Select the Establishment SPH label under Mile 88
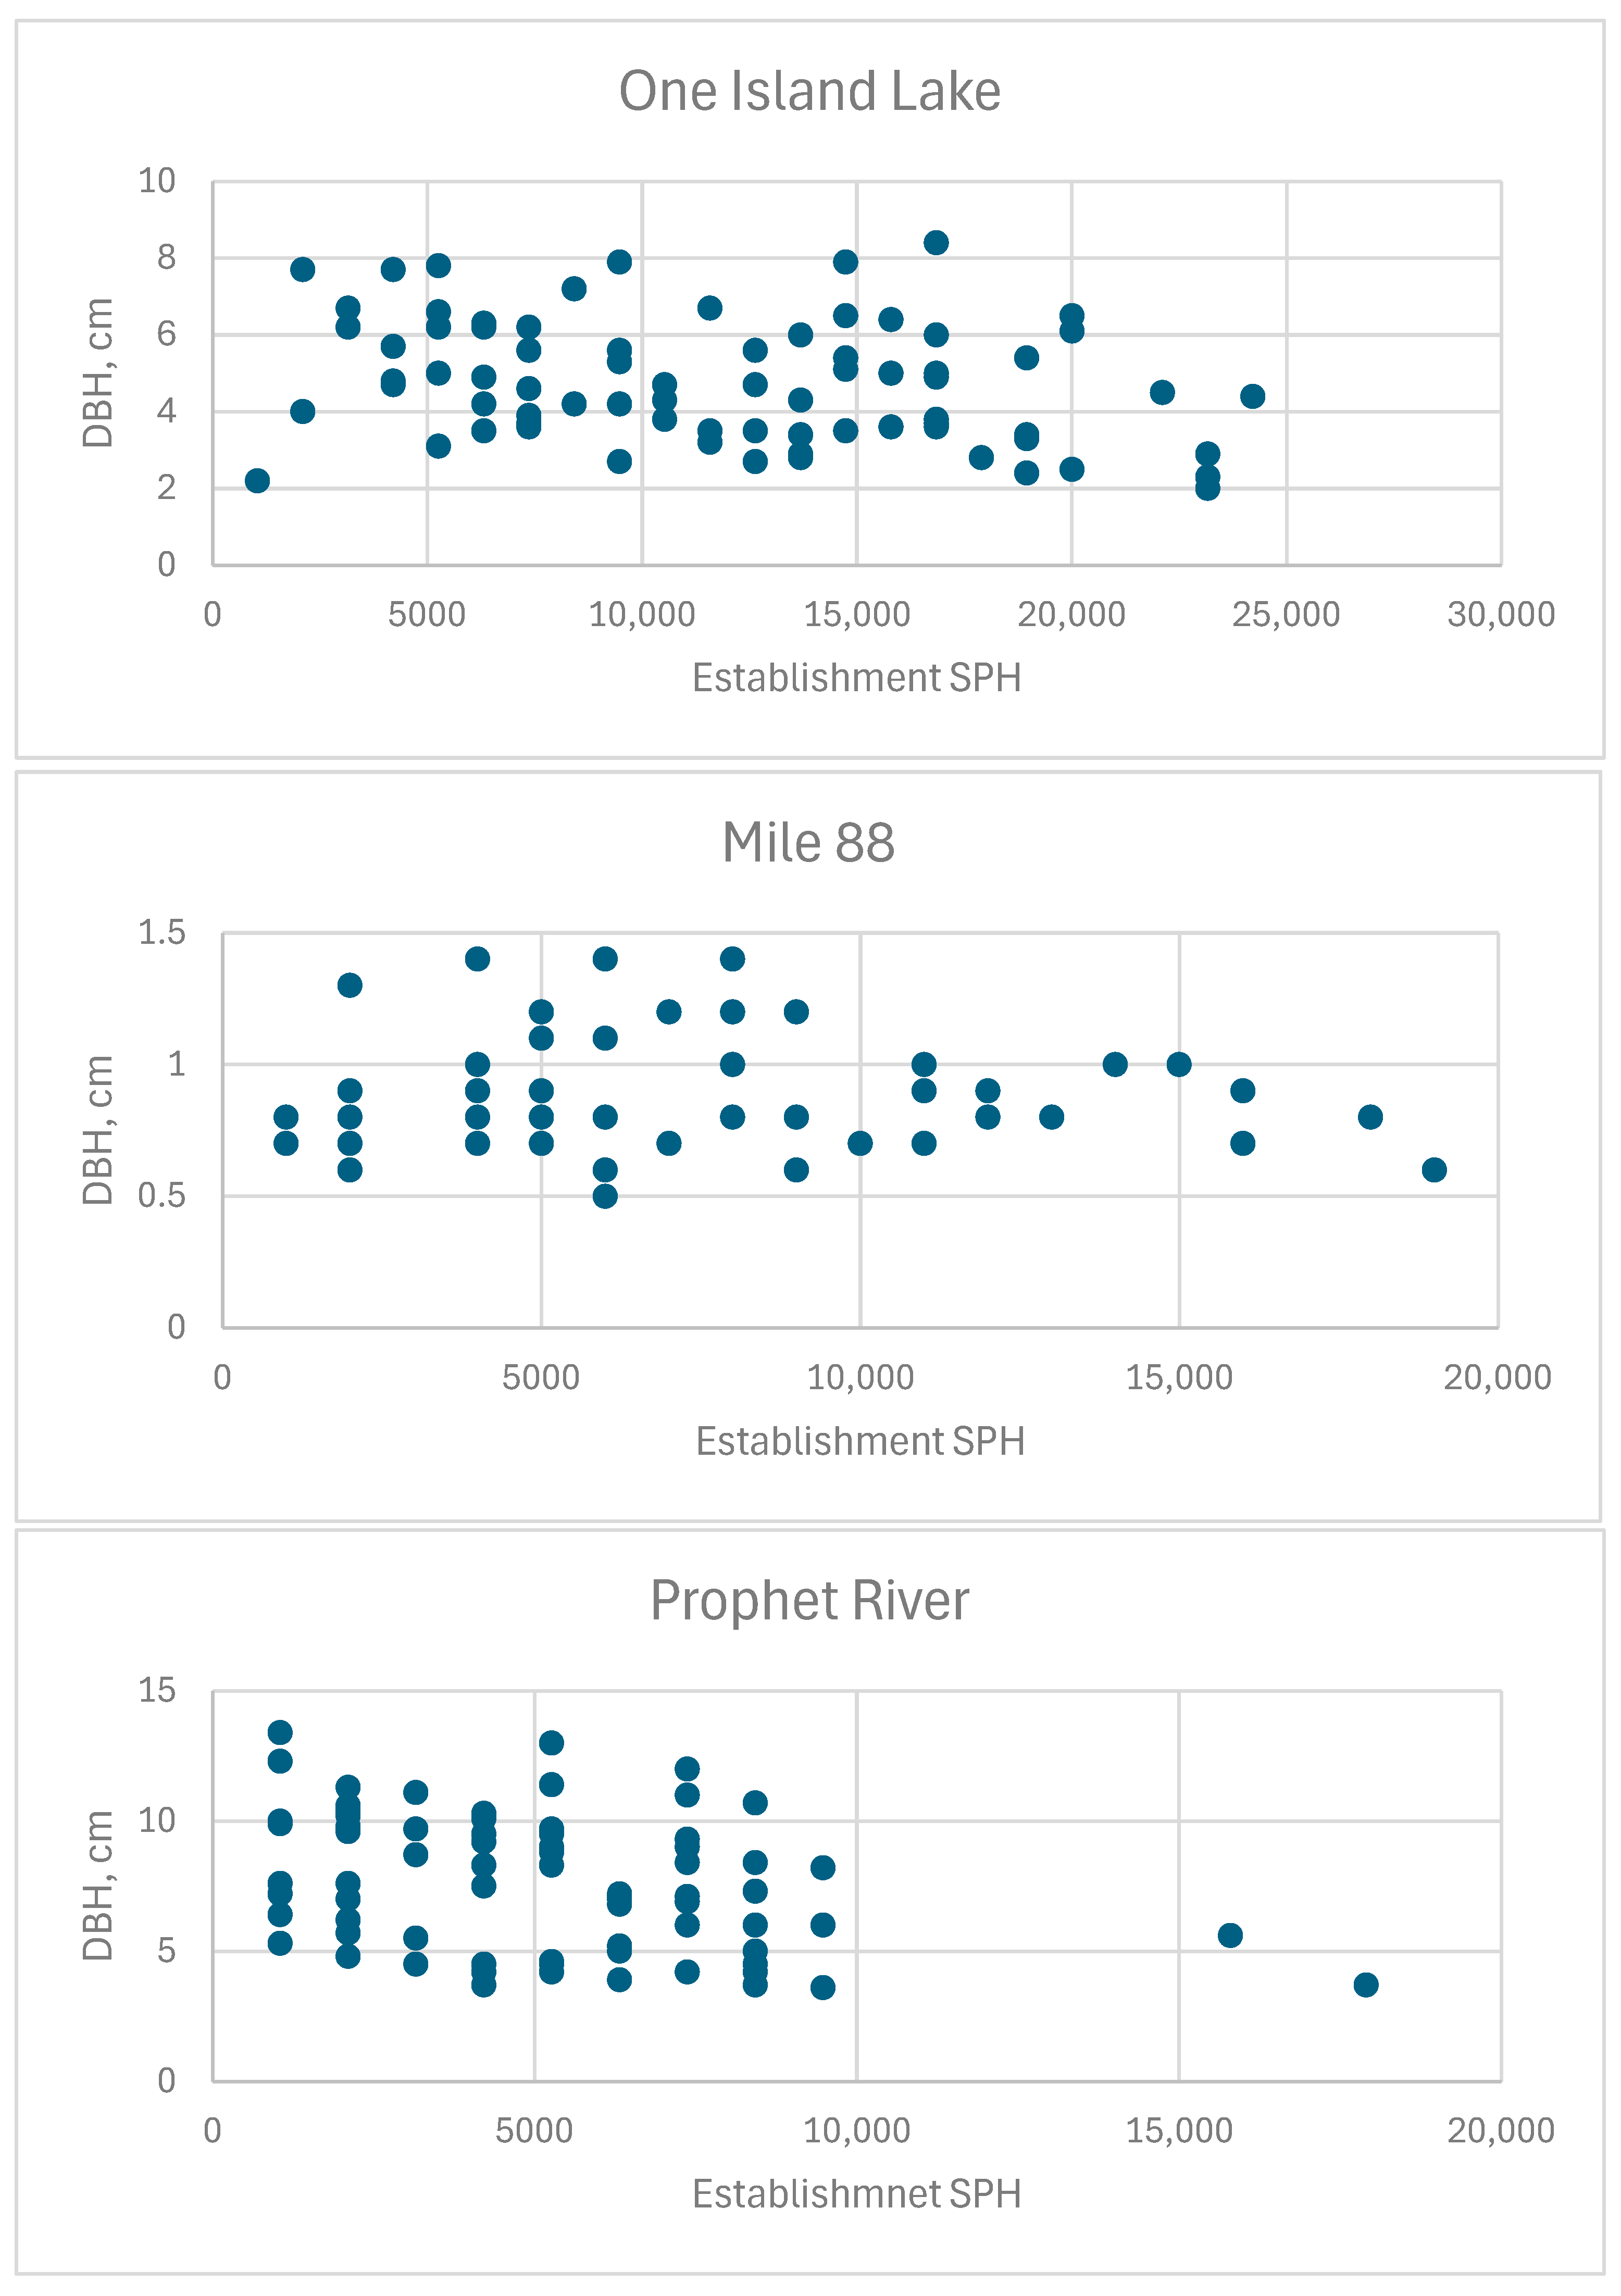The height and width of the screenshot is (2296, 1621). click(x=860, y=1441)
